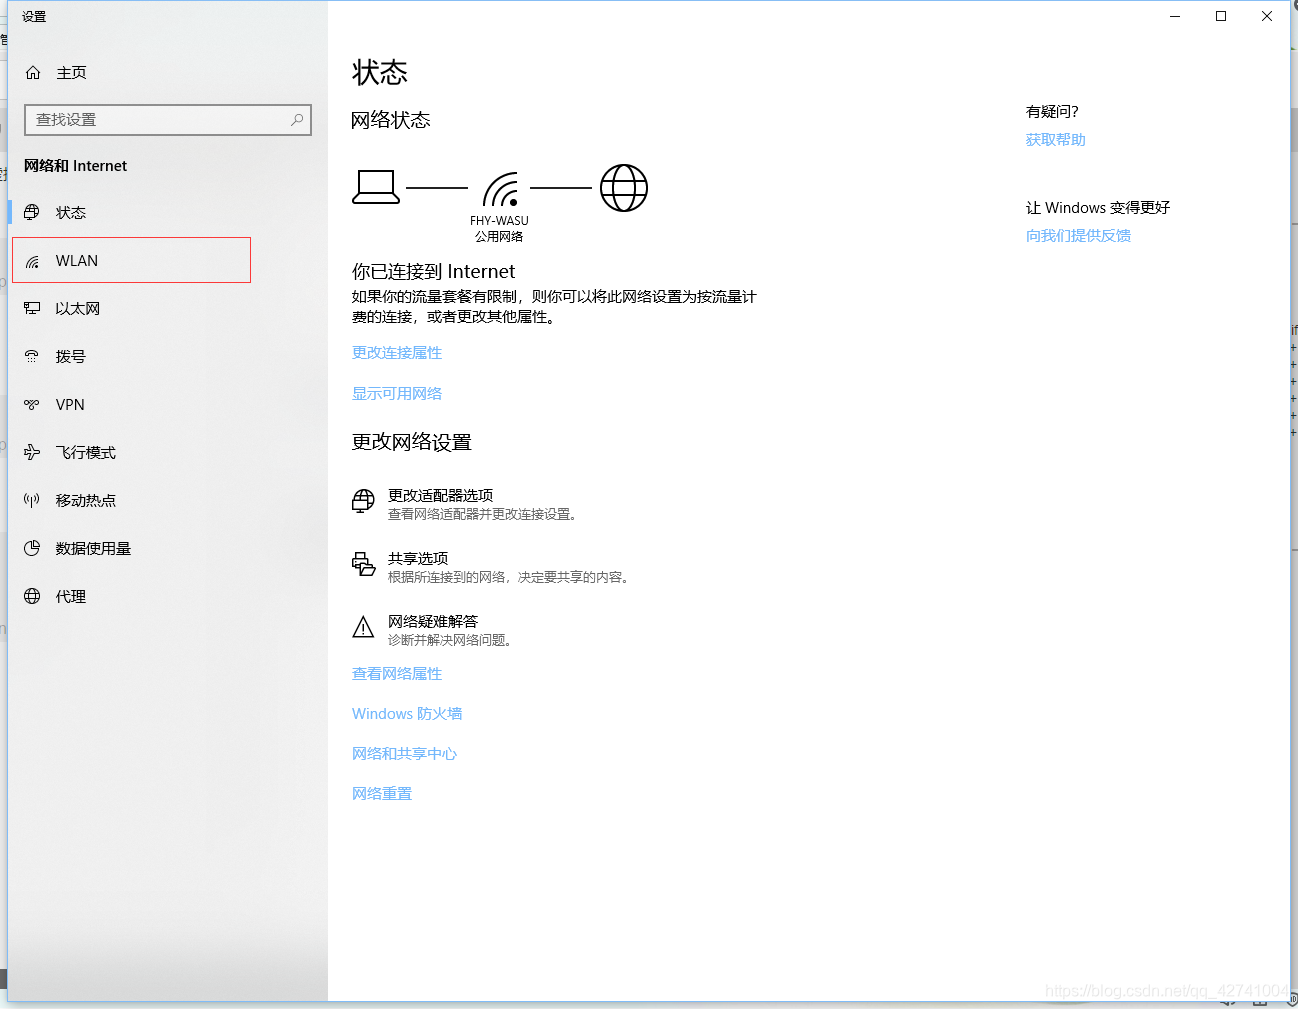
Task: Click the 网络和 Internet heading
Action: [x=76, y=166]
